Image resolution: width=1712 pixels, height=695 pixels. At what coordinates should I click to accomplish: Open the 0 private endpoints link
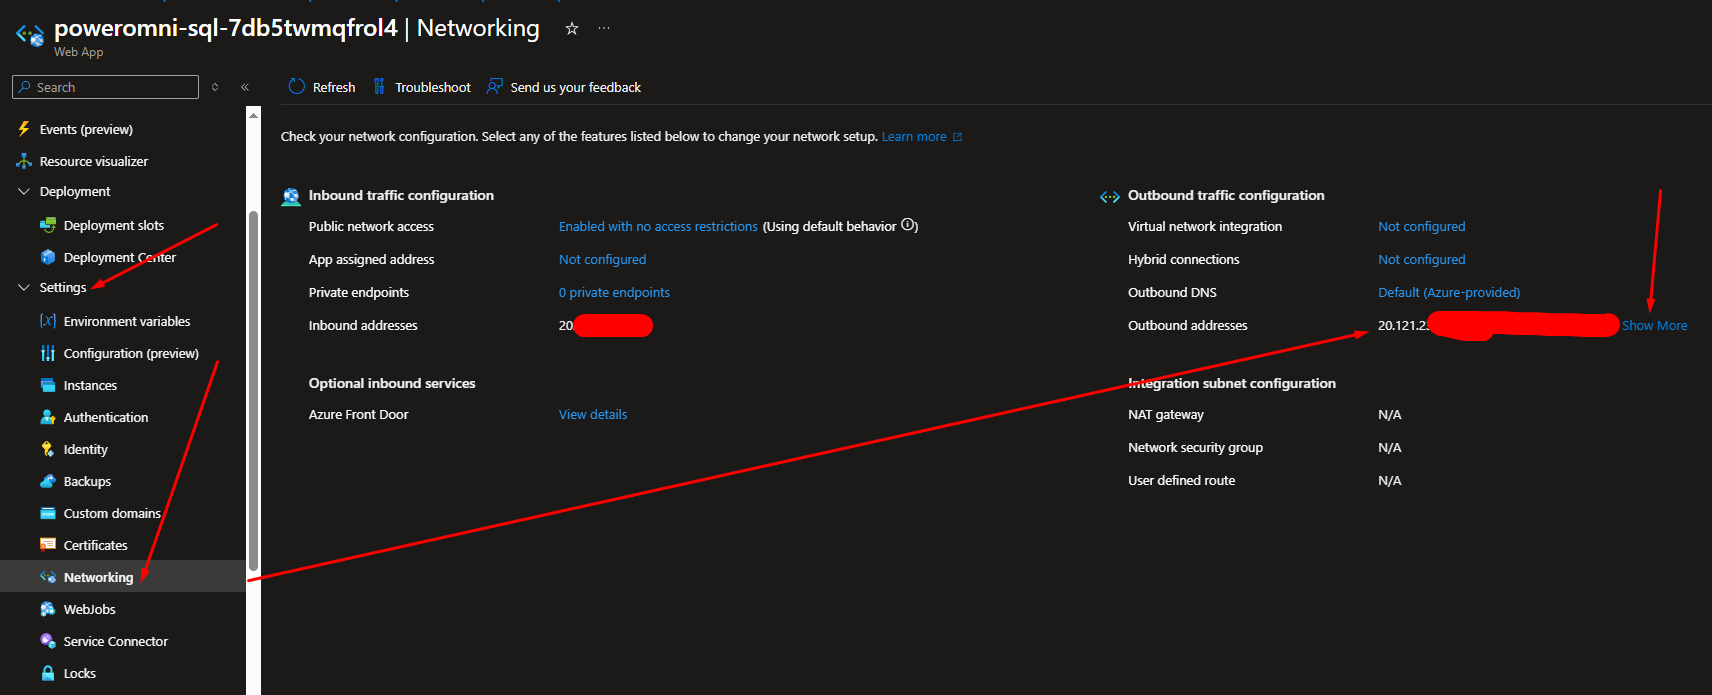click(x=614, y=292)
